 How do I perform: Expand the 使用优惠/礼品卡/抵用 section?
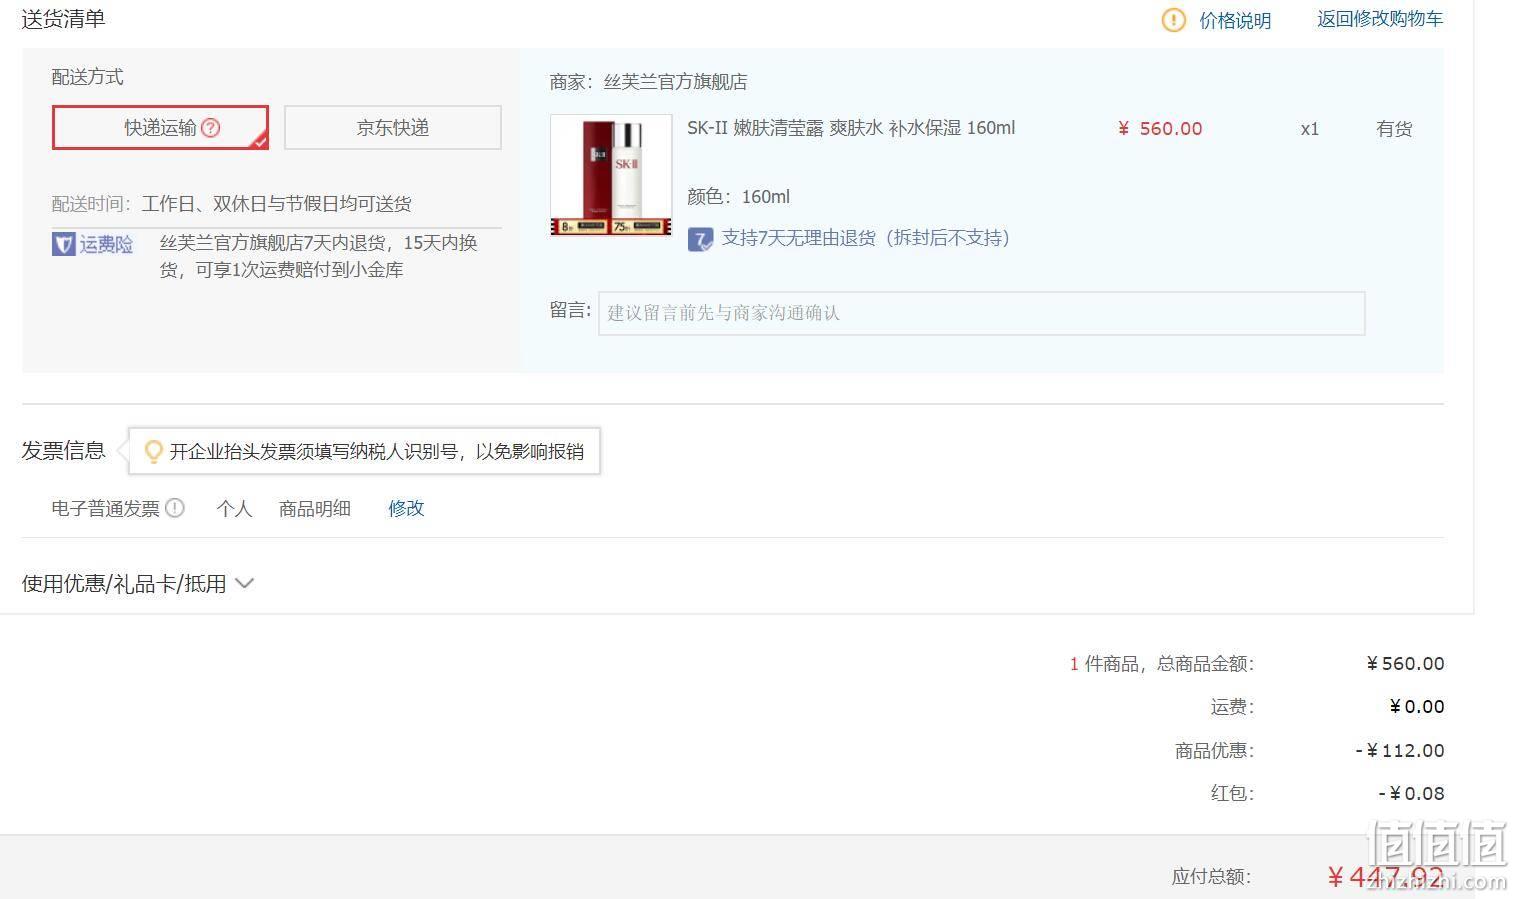(138, 583)
